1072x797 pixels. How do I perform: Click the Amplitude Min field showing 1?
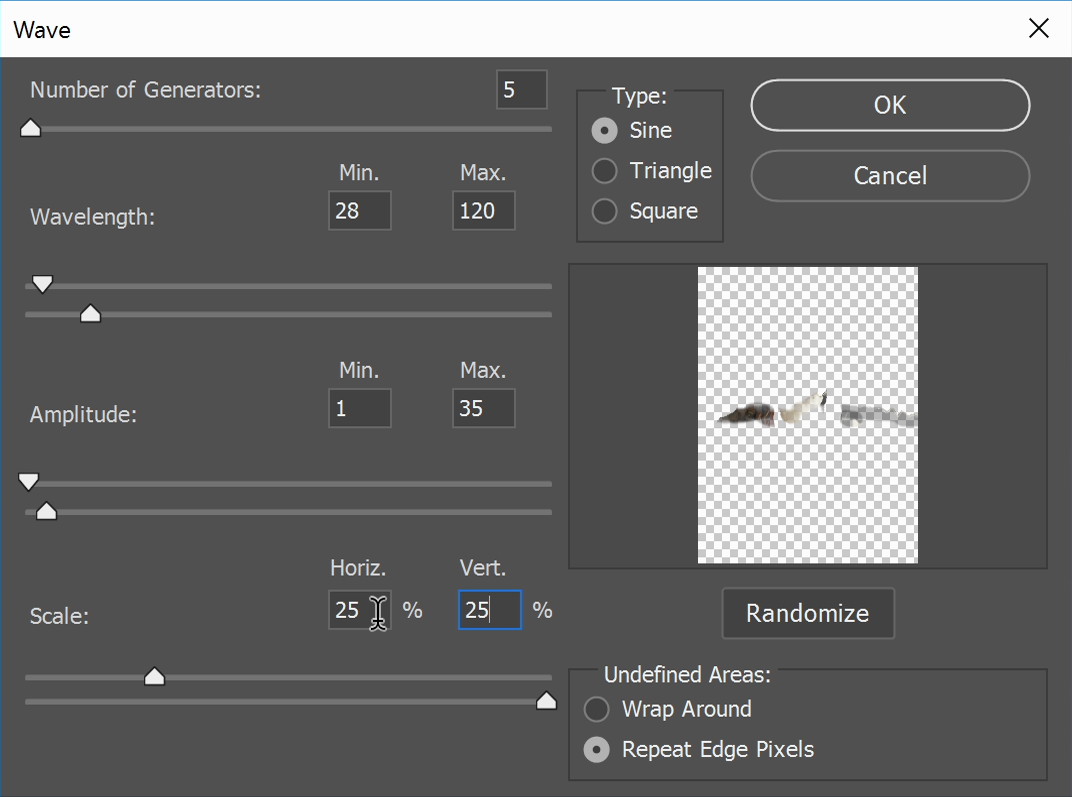pyautogui.click(x=359, y=409)
